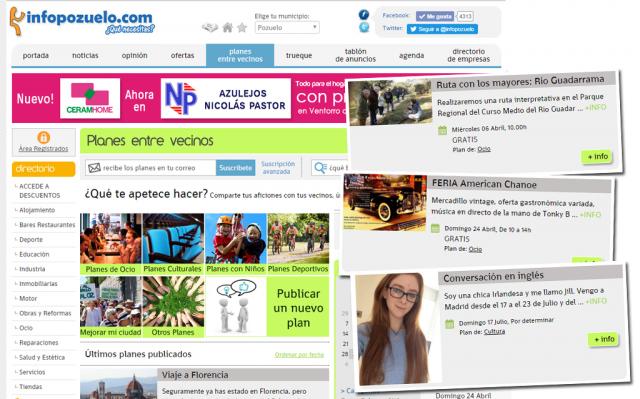
Task: Open the directorio de empresas tab
Action: tap(469, 55)
